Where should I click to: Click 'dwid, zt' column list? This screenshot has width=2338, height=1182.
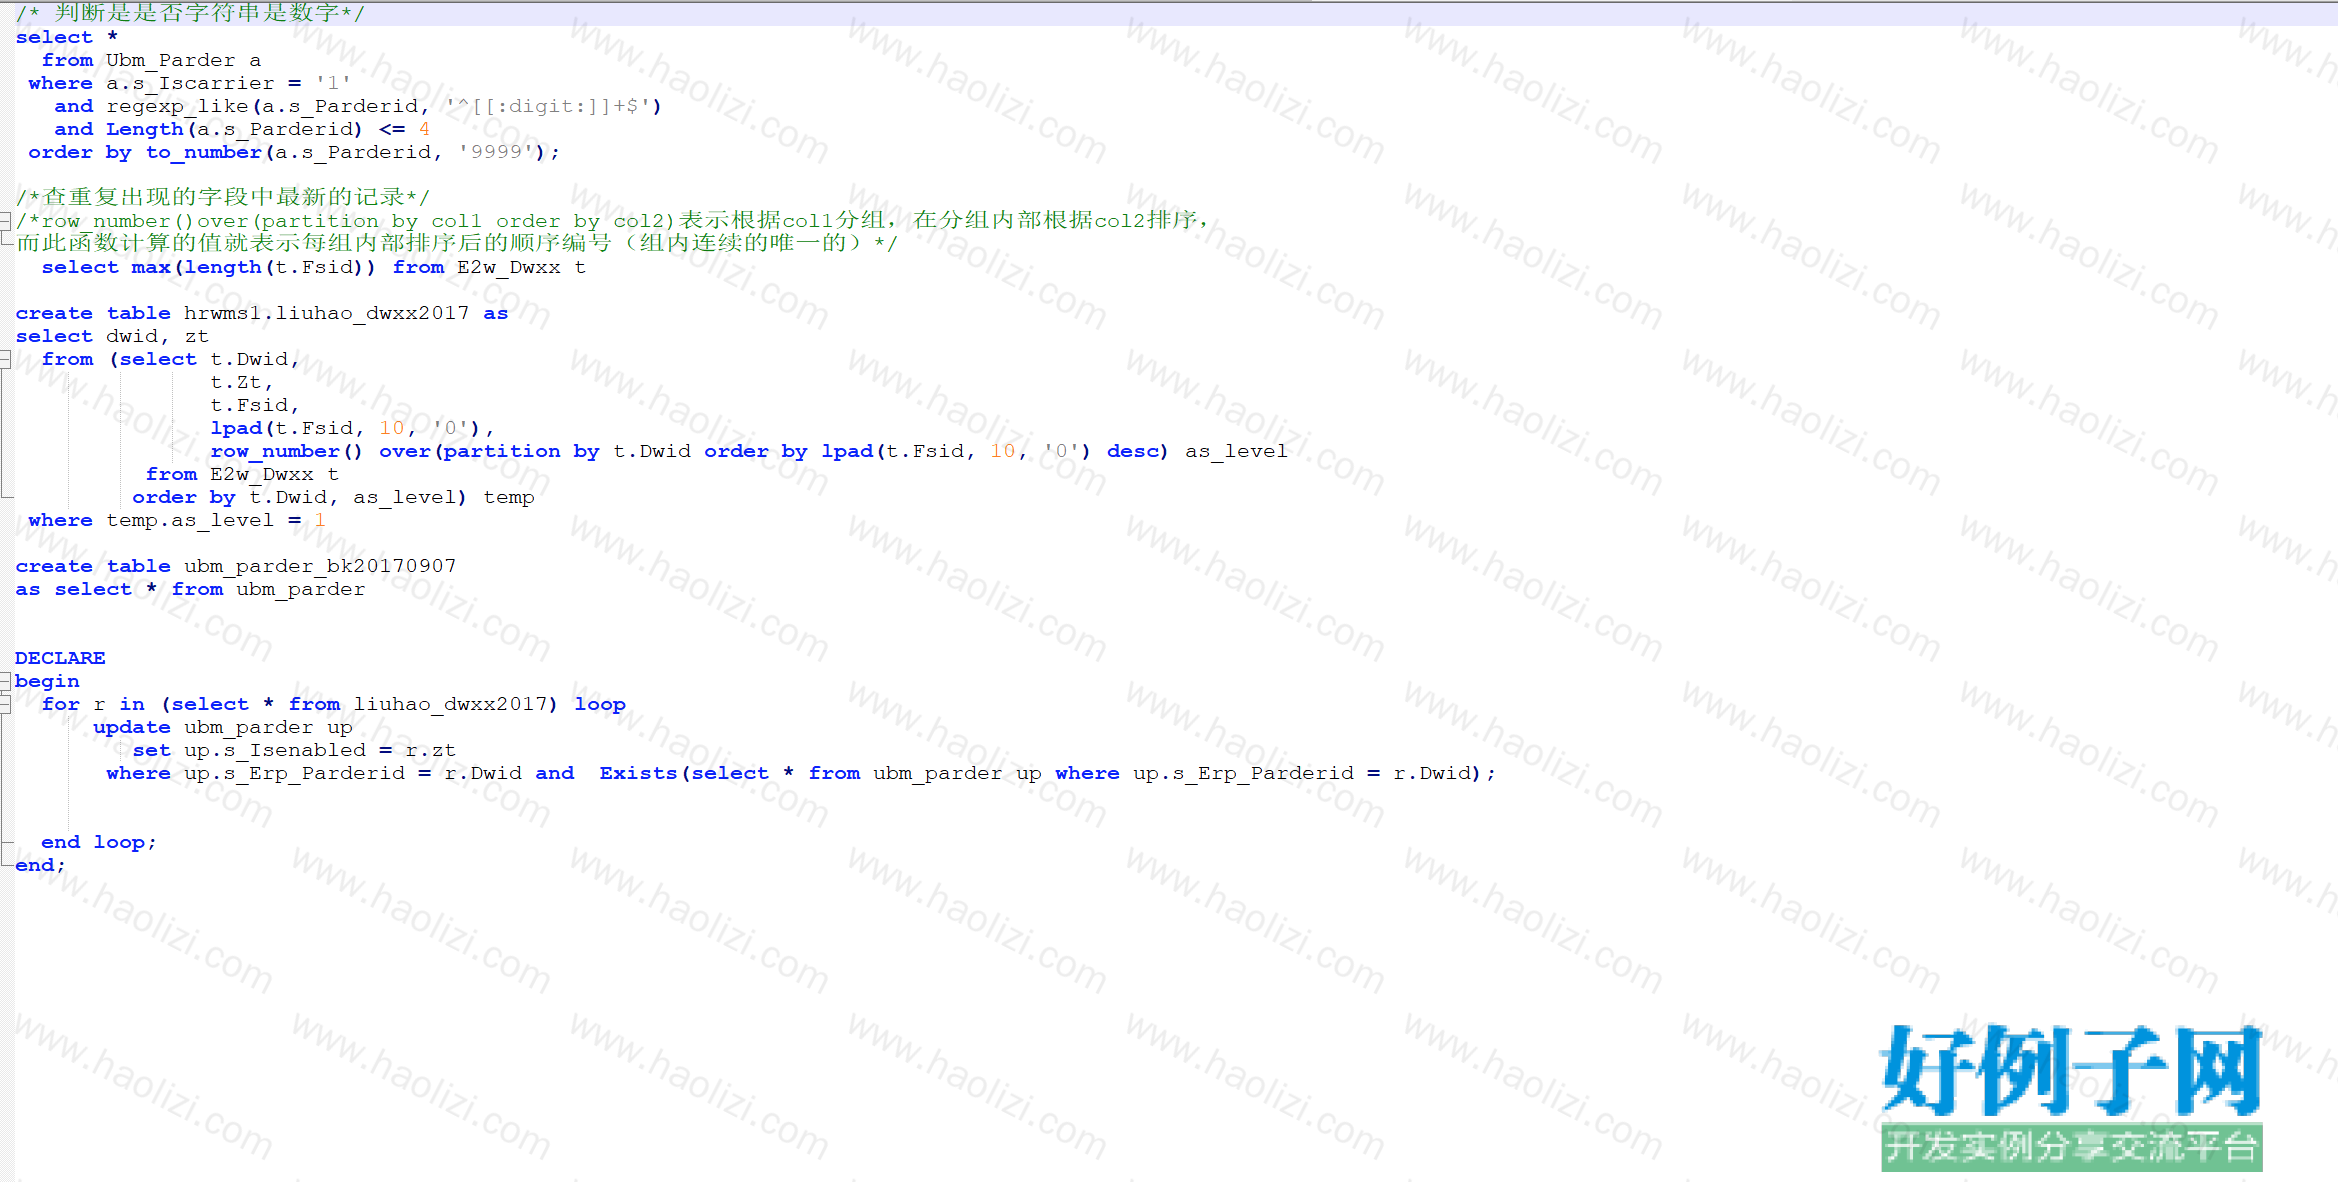click(x=158, y=336)
